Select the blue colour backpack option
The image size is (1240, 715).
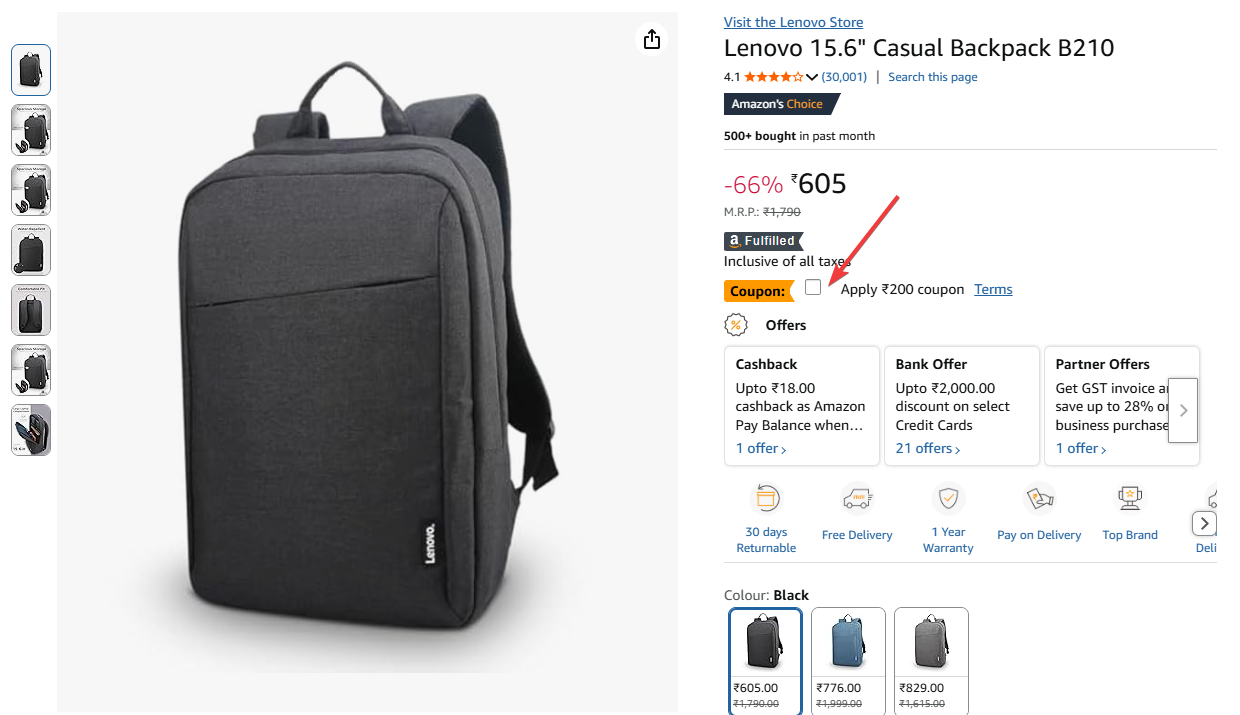pos(848,661)
